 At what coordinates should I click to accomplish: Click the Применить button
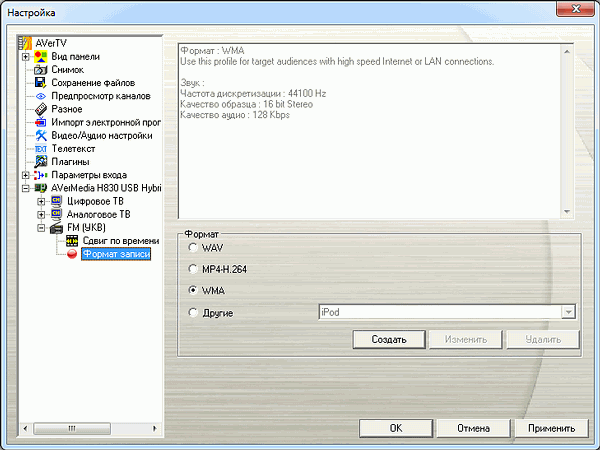point(552,428)
